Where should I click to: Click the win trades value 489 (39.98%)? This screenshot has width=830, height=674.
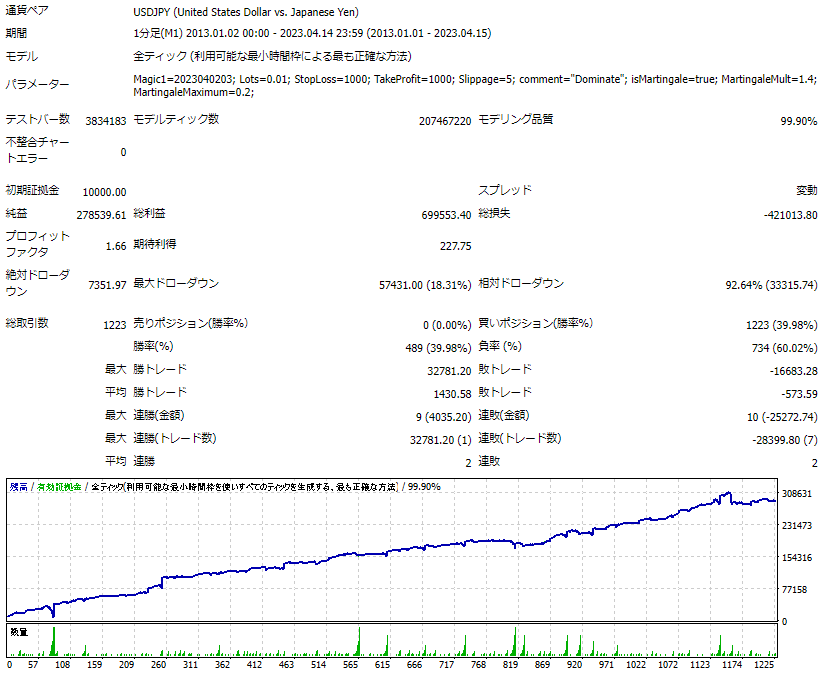(438, 348)
